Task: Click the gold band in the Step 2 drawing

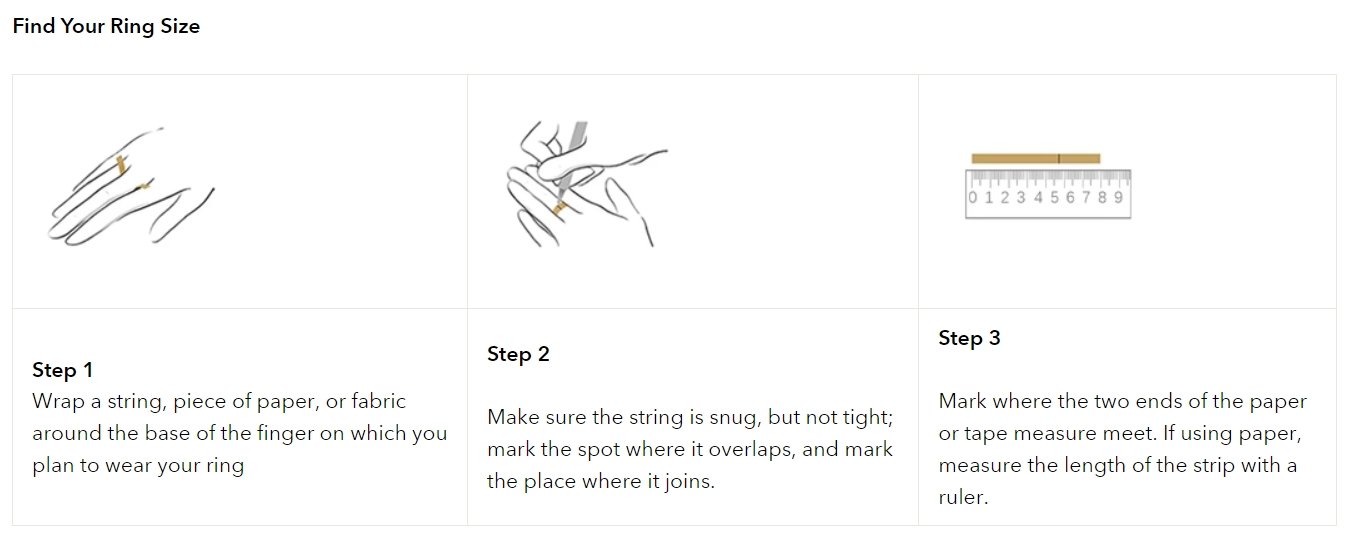Action: point(560,208)
